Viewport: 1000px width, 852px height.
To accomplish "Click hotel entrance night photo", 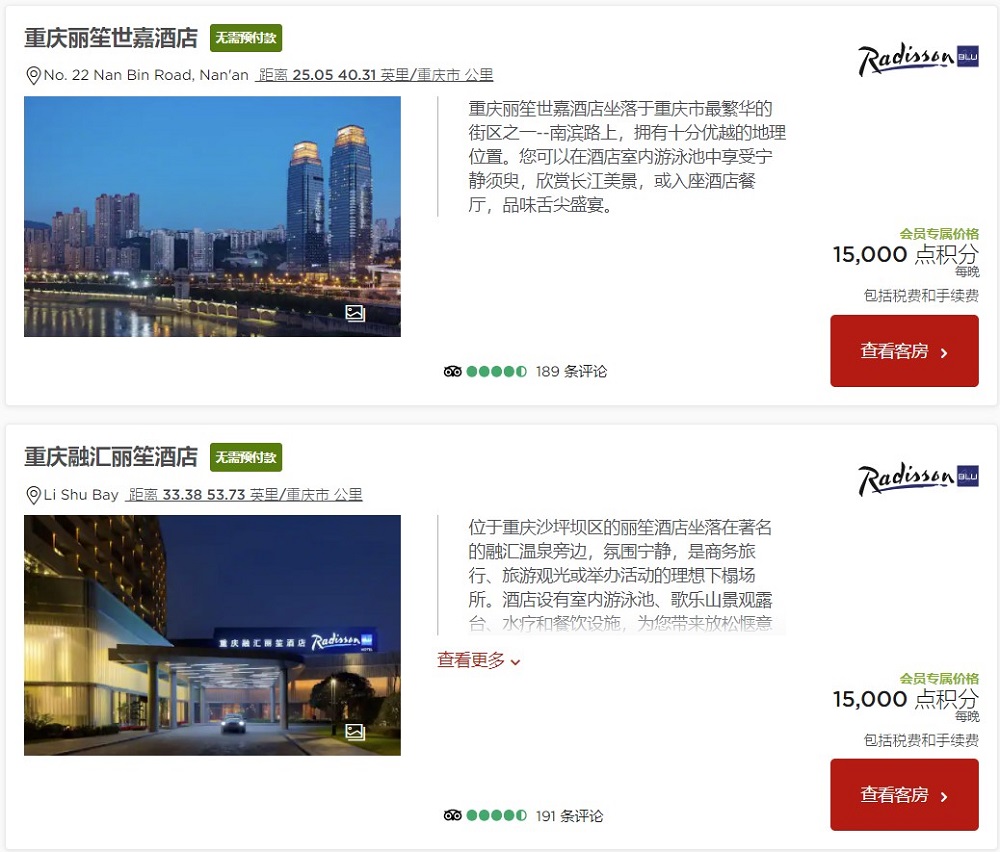I will pyautogui.click(x=212, y=635).
